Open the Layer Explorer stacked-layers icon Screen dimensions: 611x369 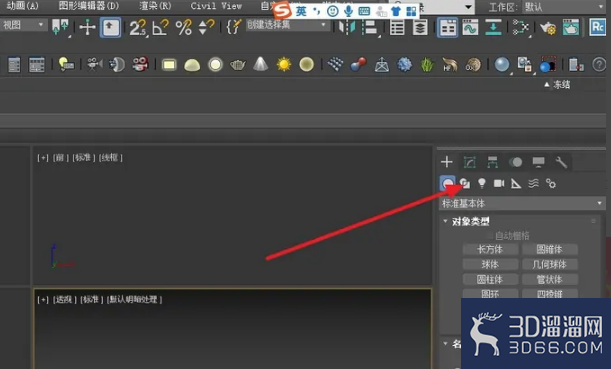tap(420, 28)
